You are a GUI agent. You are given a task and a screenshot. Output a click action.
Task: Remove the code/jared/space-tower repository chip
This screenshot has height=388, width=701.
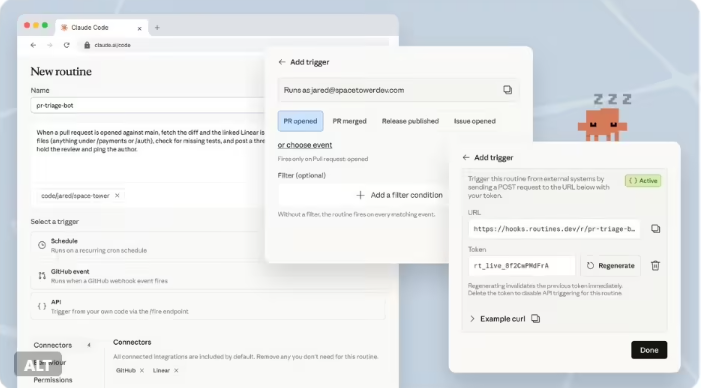pyautogui.click(x=117, y=195)
